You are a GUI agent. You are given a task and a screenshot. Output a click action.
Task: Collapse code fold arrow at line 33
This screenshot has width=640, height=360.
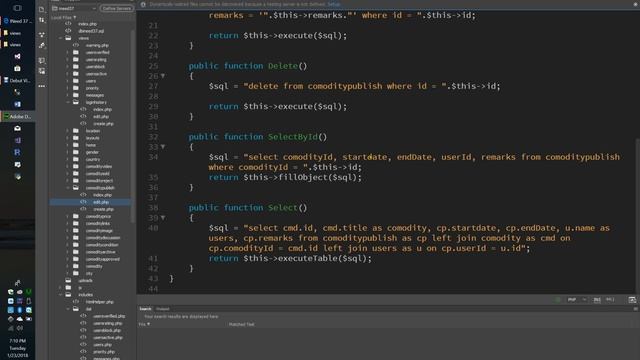163,147
